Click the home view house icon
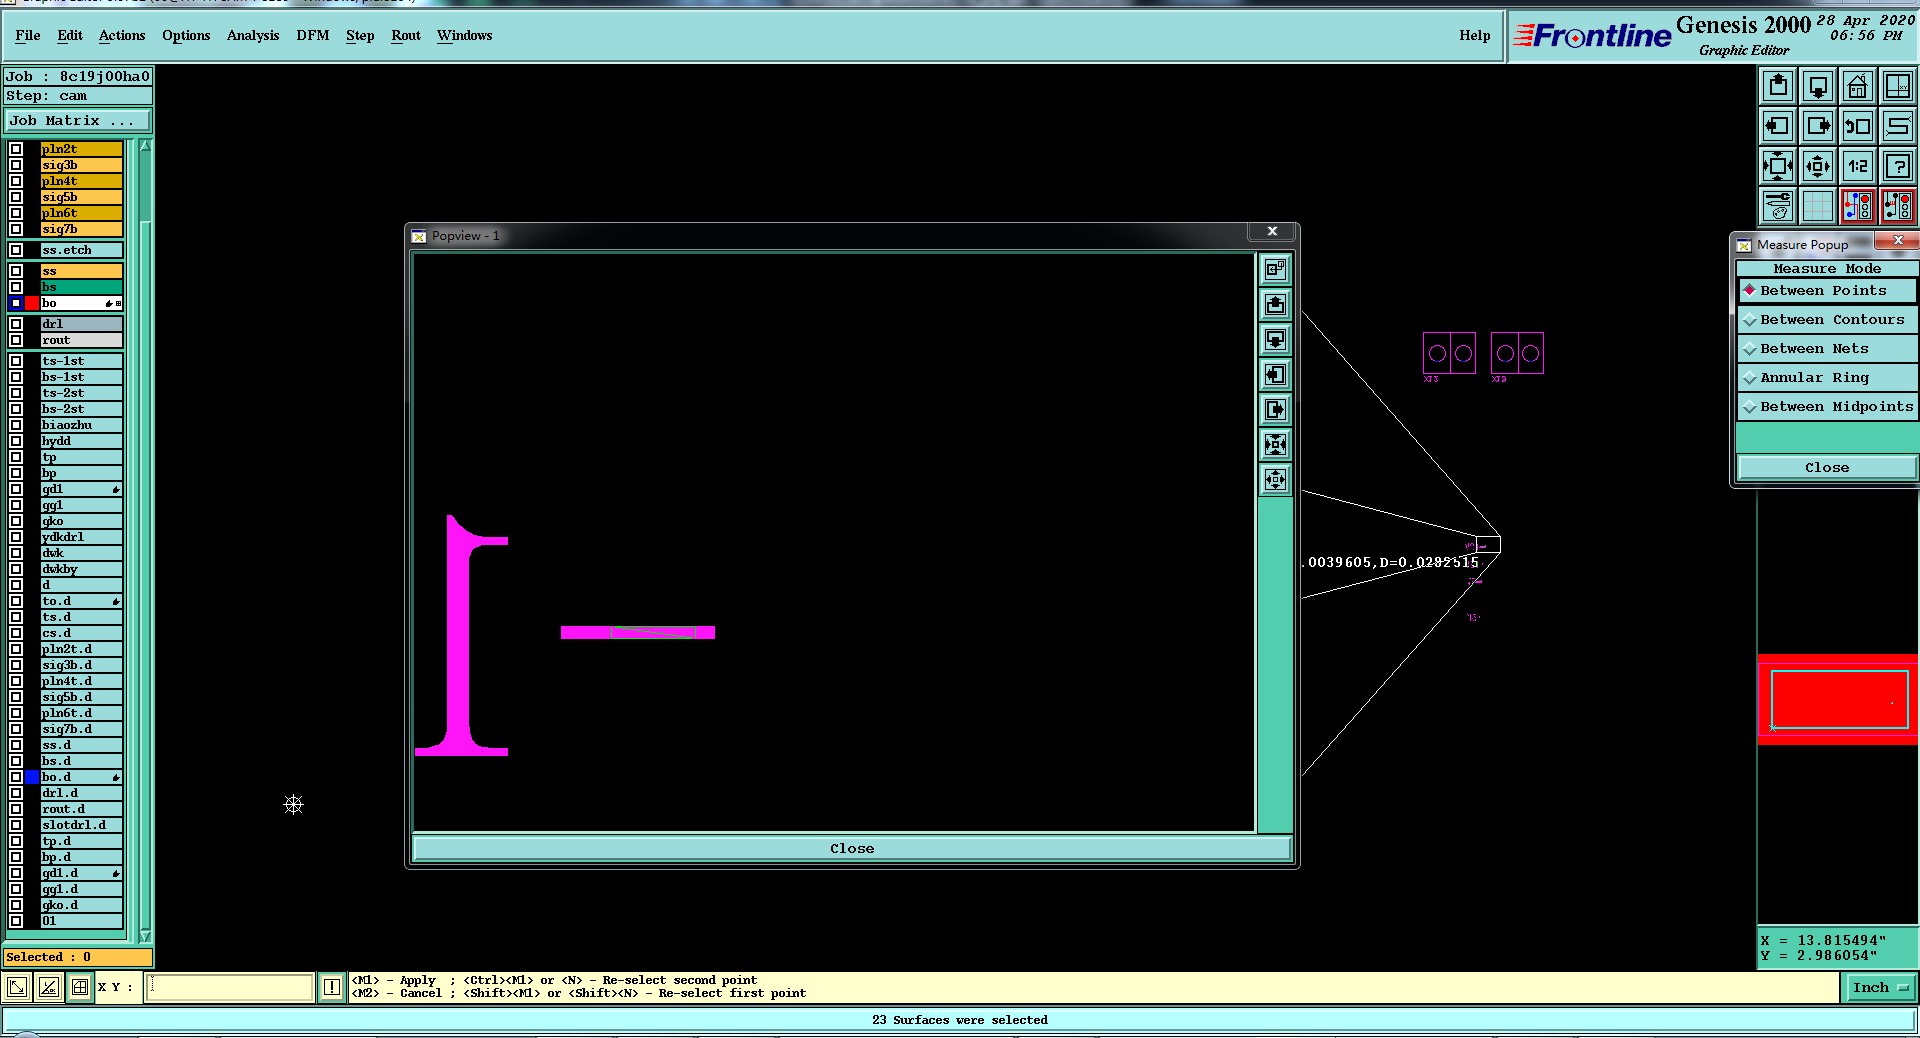Image resolution: width=1920 pixels, height=1038 pixels. tap(1858, 87)
